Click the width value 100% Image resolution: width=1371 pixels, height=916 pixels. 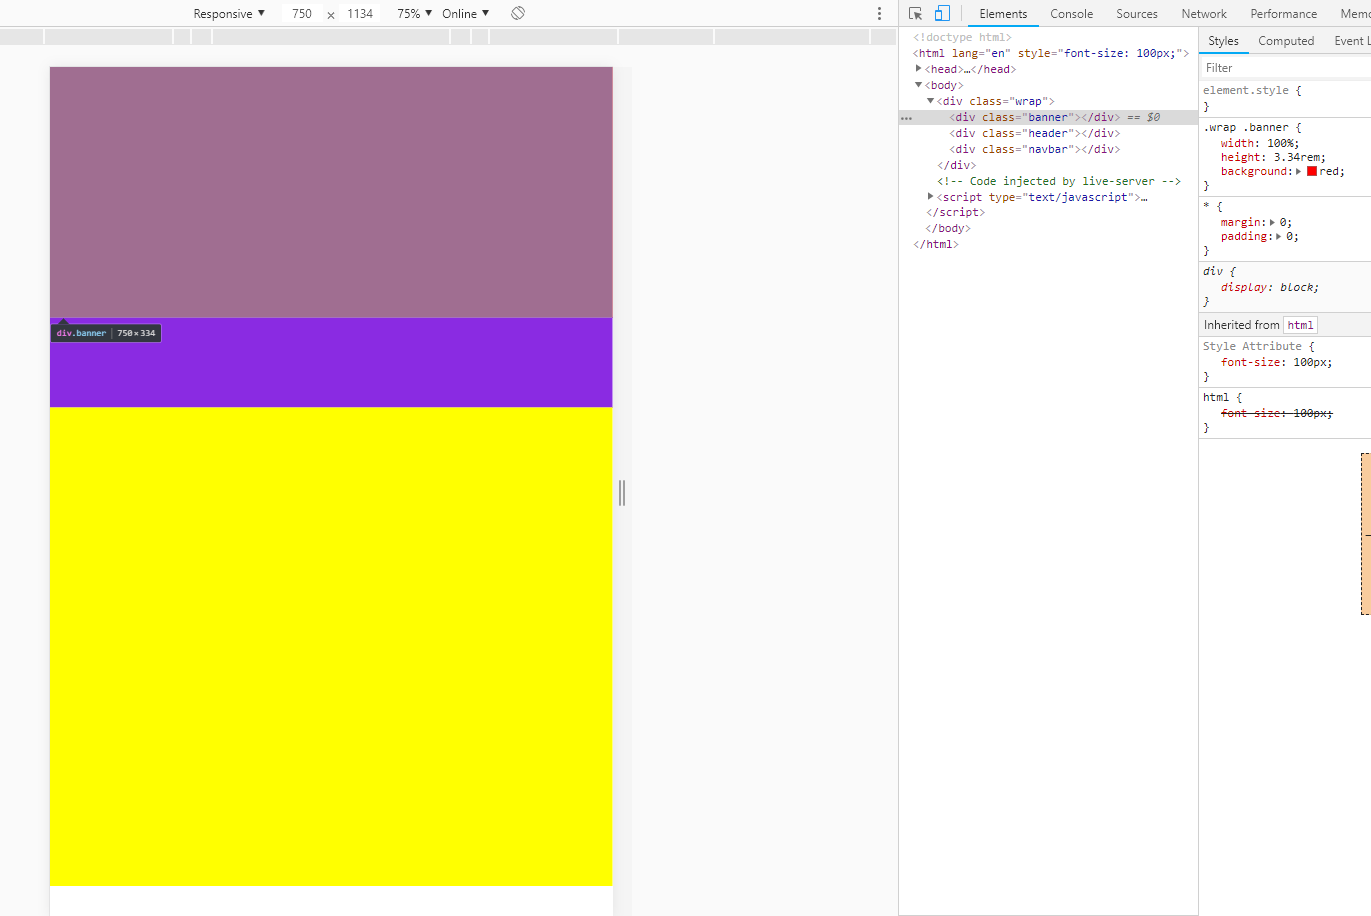click(x=1280, y=143)
